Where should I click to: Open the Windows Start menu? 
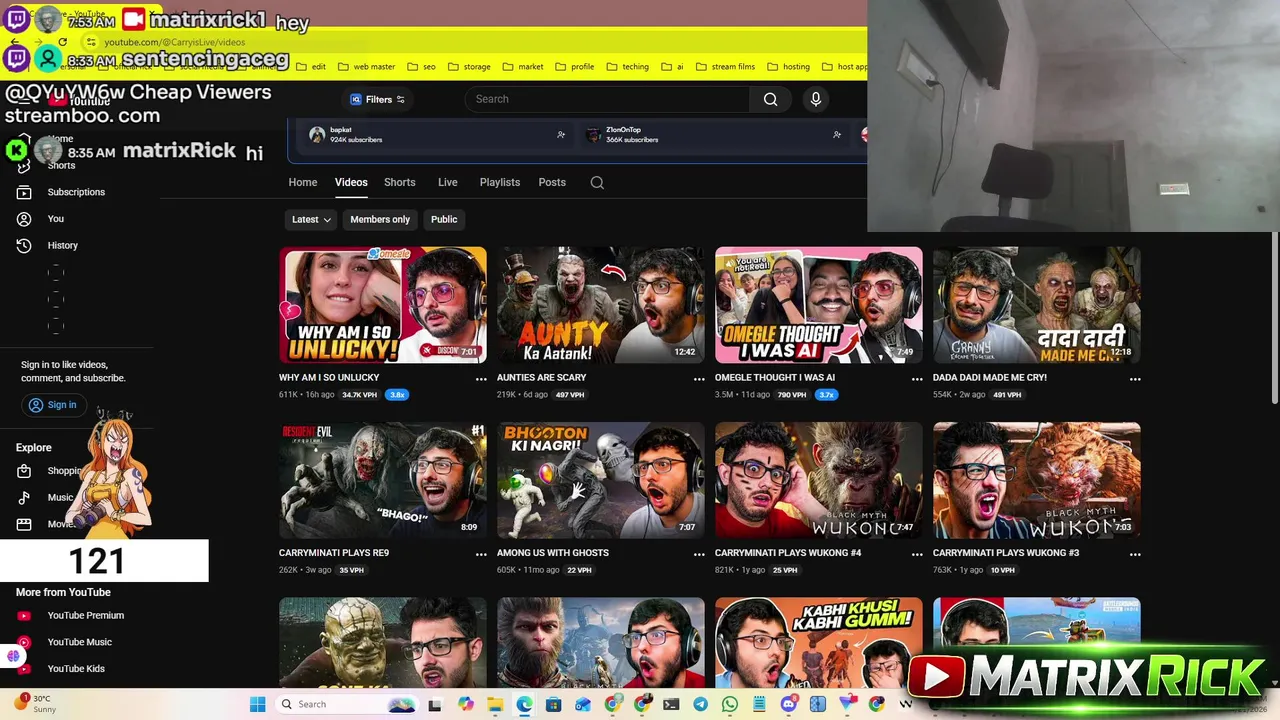257,704
